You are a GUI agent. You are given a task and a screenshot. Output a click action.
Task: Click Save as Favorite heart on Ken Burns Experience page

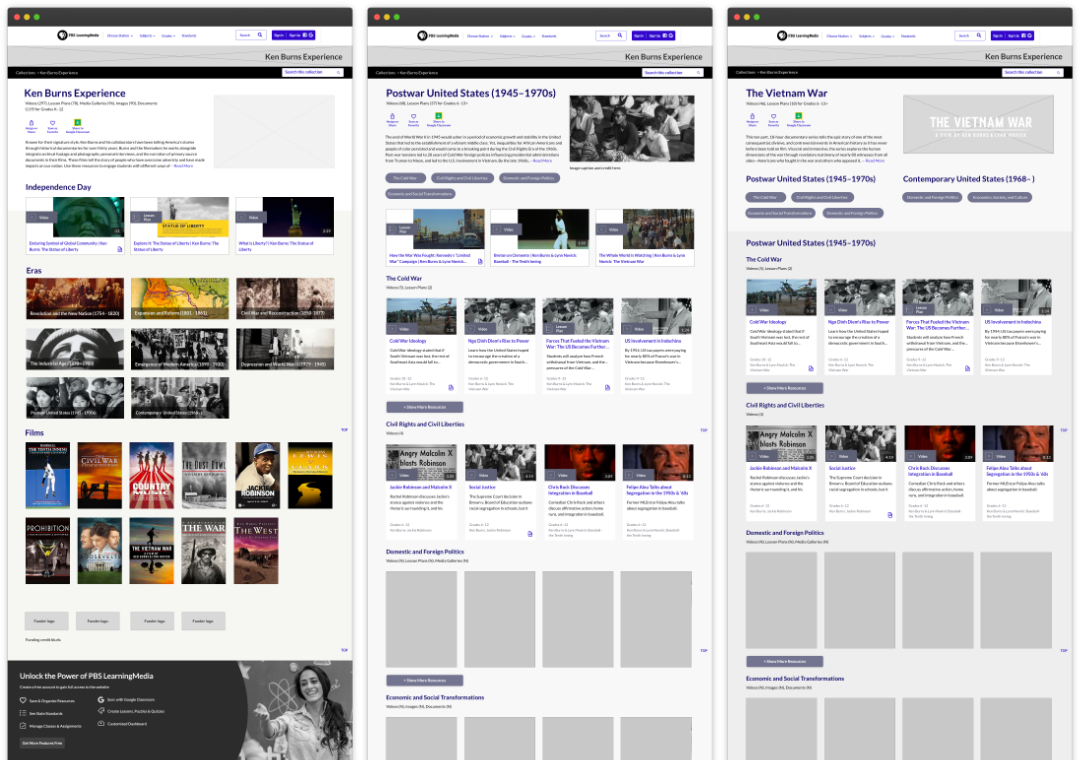pos(52,125)
